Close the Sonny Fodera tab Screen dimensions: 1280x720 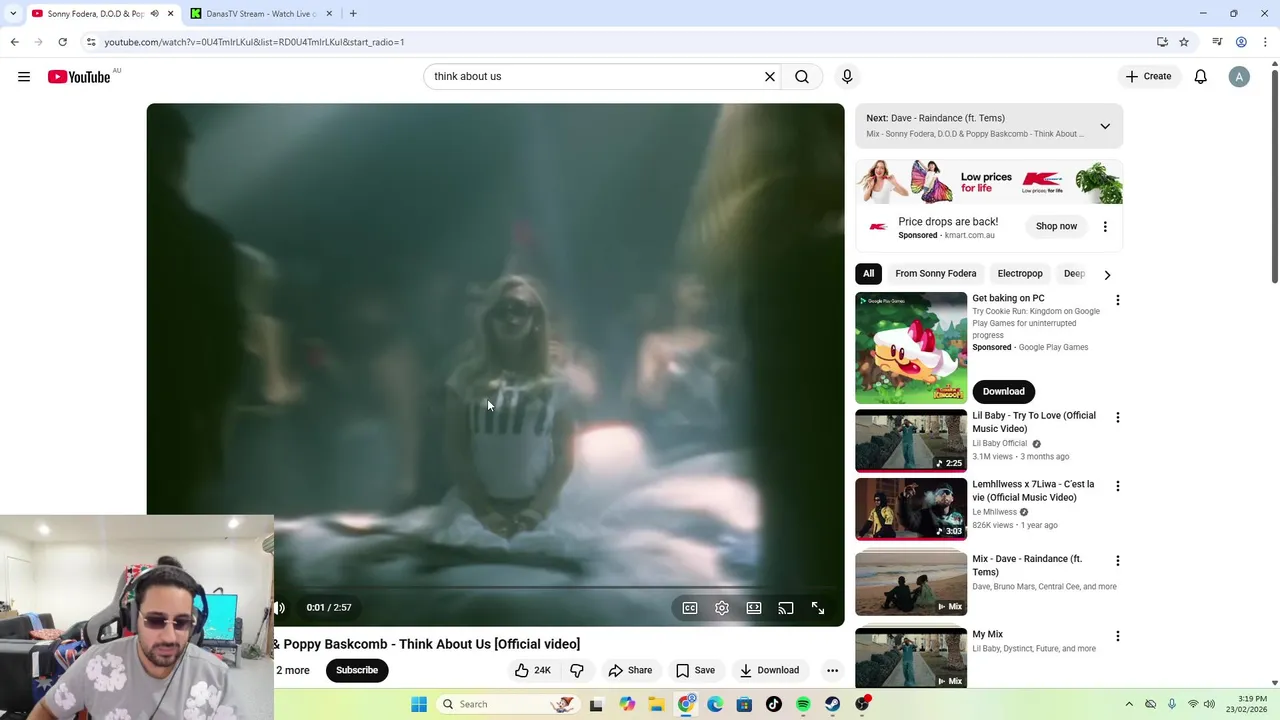(x=170, y=14)
